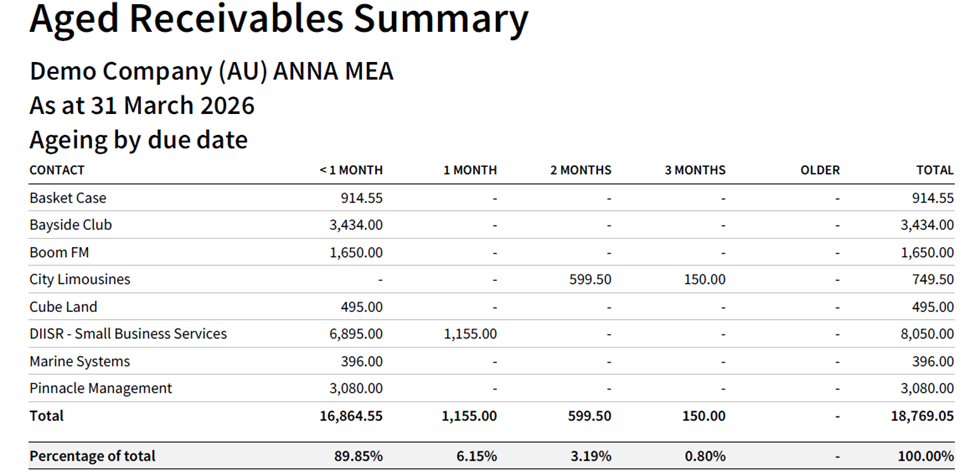This screenshot has height=476, width=975.
Task: Click the Basket Case contact name
Action: click(x=68, y=198)
